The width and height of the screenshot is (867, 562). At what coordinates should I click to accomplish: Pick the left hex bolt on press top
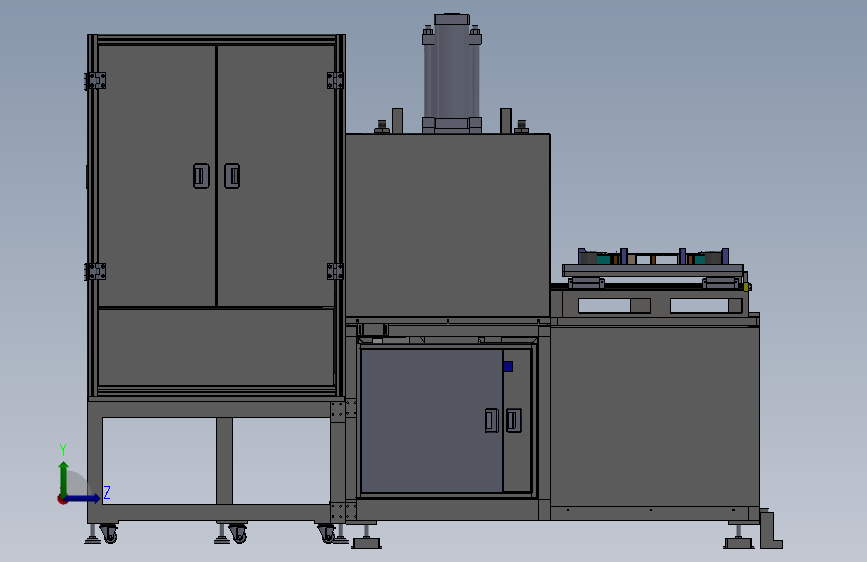(382, 127)
